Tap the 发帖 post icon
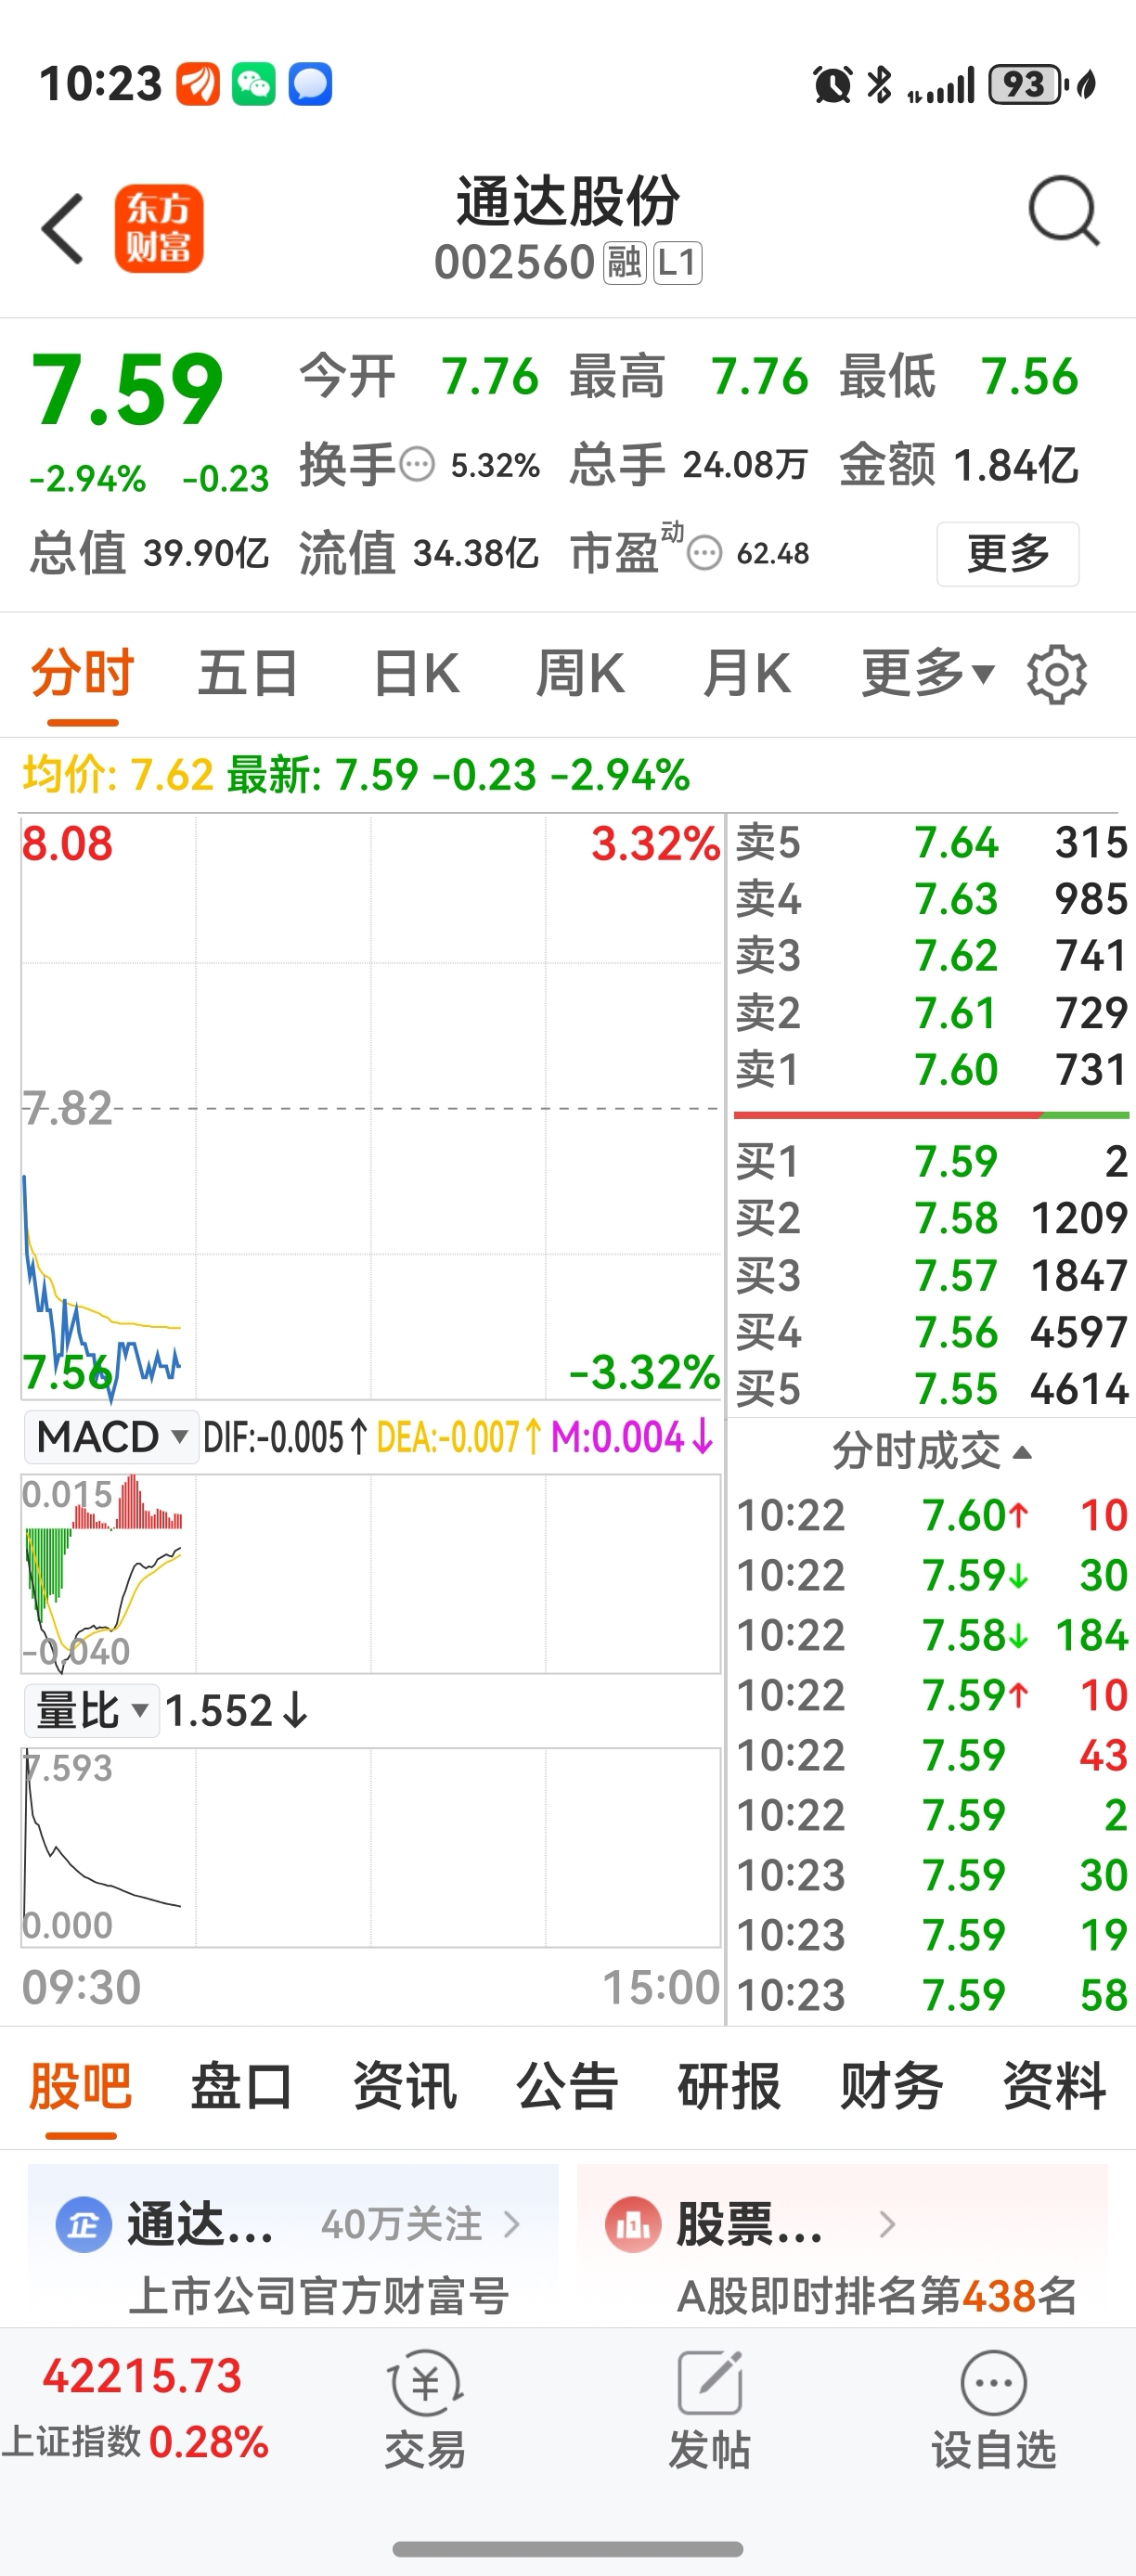 pos(710,2383)
